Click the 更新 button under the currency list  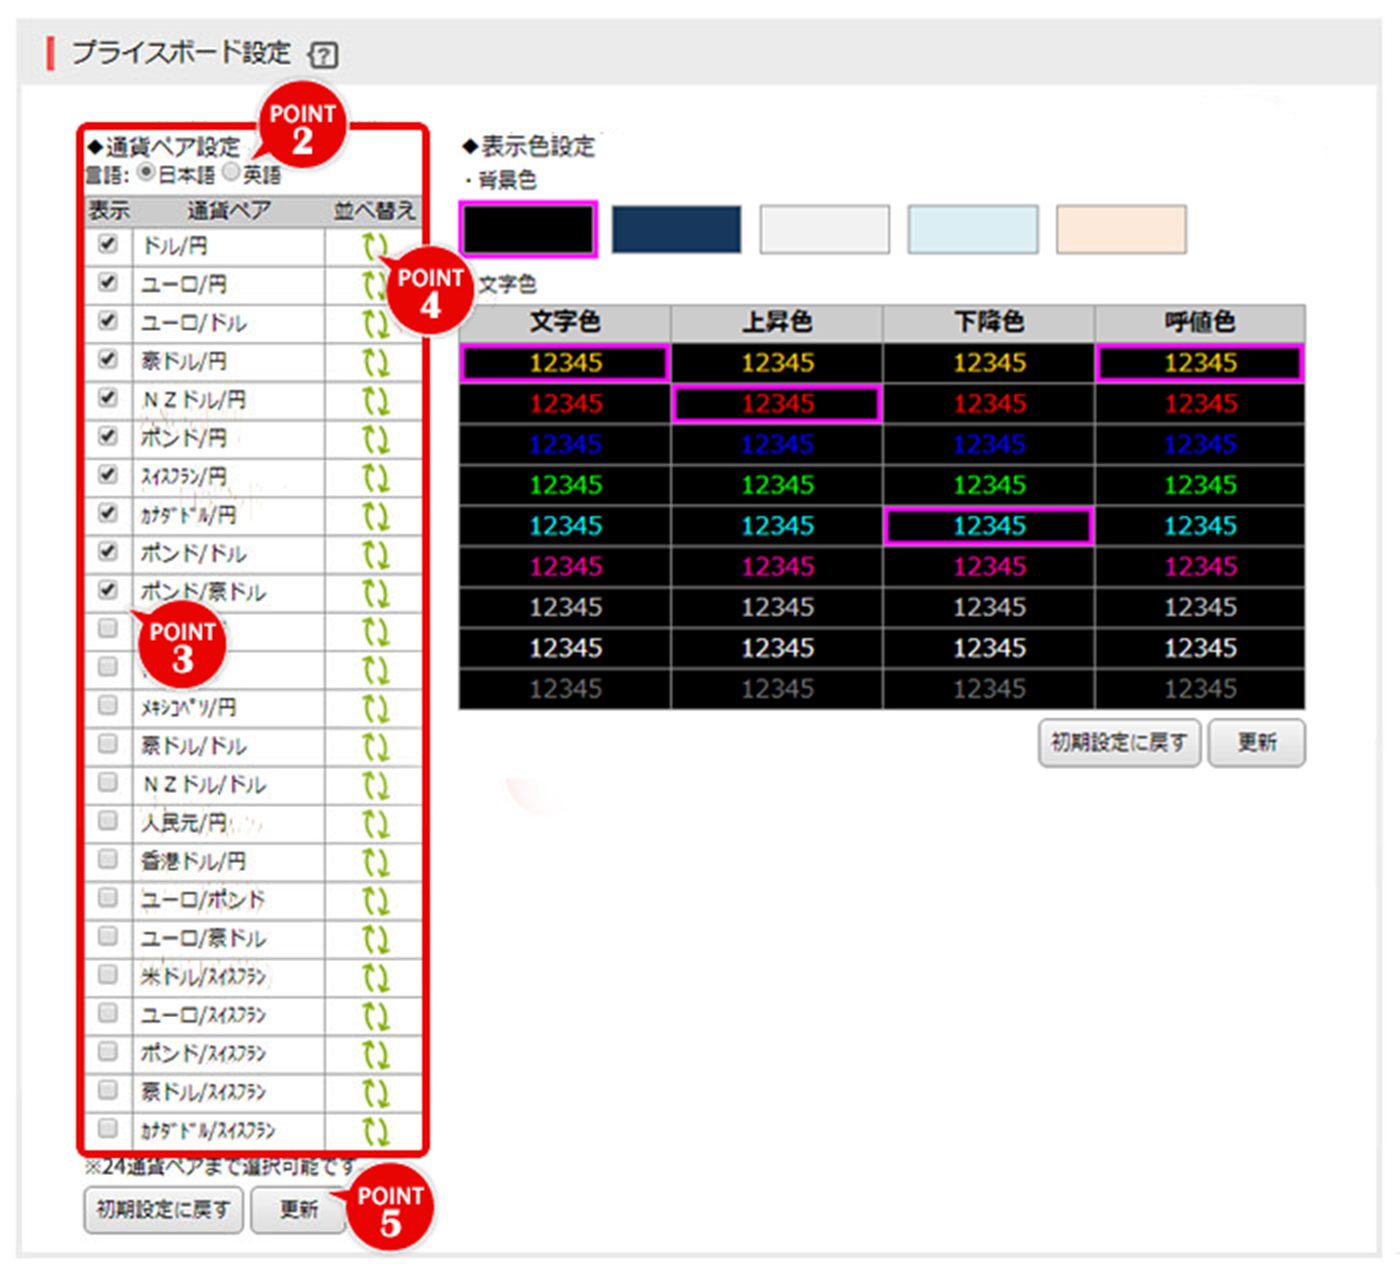298,1210
